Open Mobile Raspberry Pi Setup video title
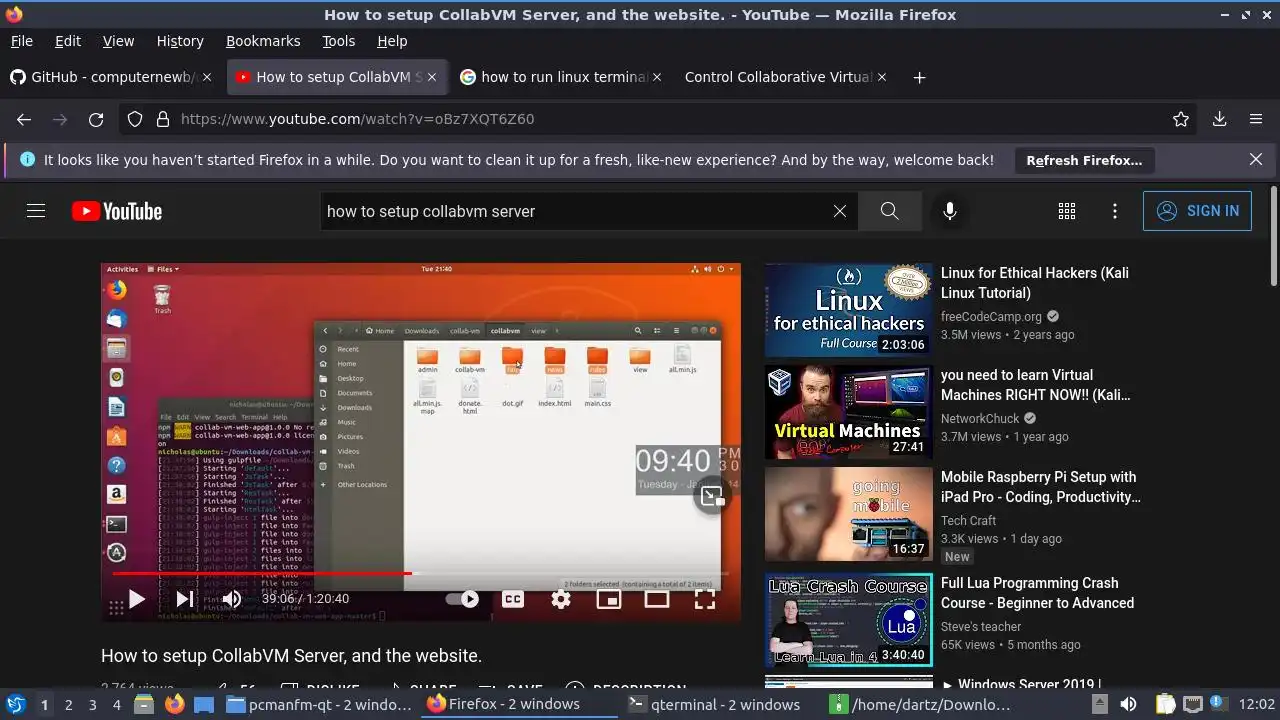The height and width of the screenshot is (720, 1280). click(x=1040, y=487)
